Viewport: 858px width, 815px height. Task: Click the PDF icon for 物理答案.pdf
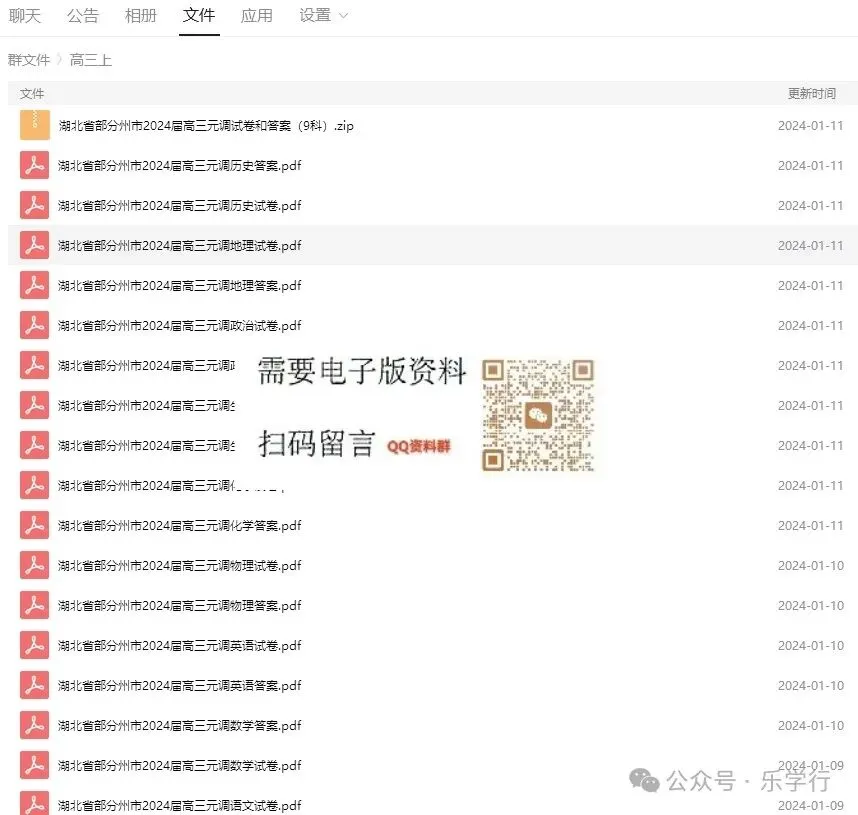point(34,605)
